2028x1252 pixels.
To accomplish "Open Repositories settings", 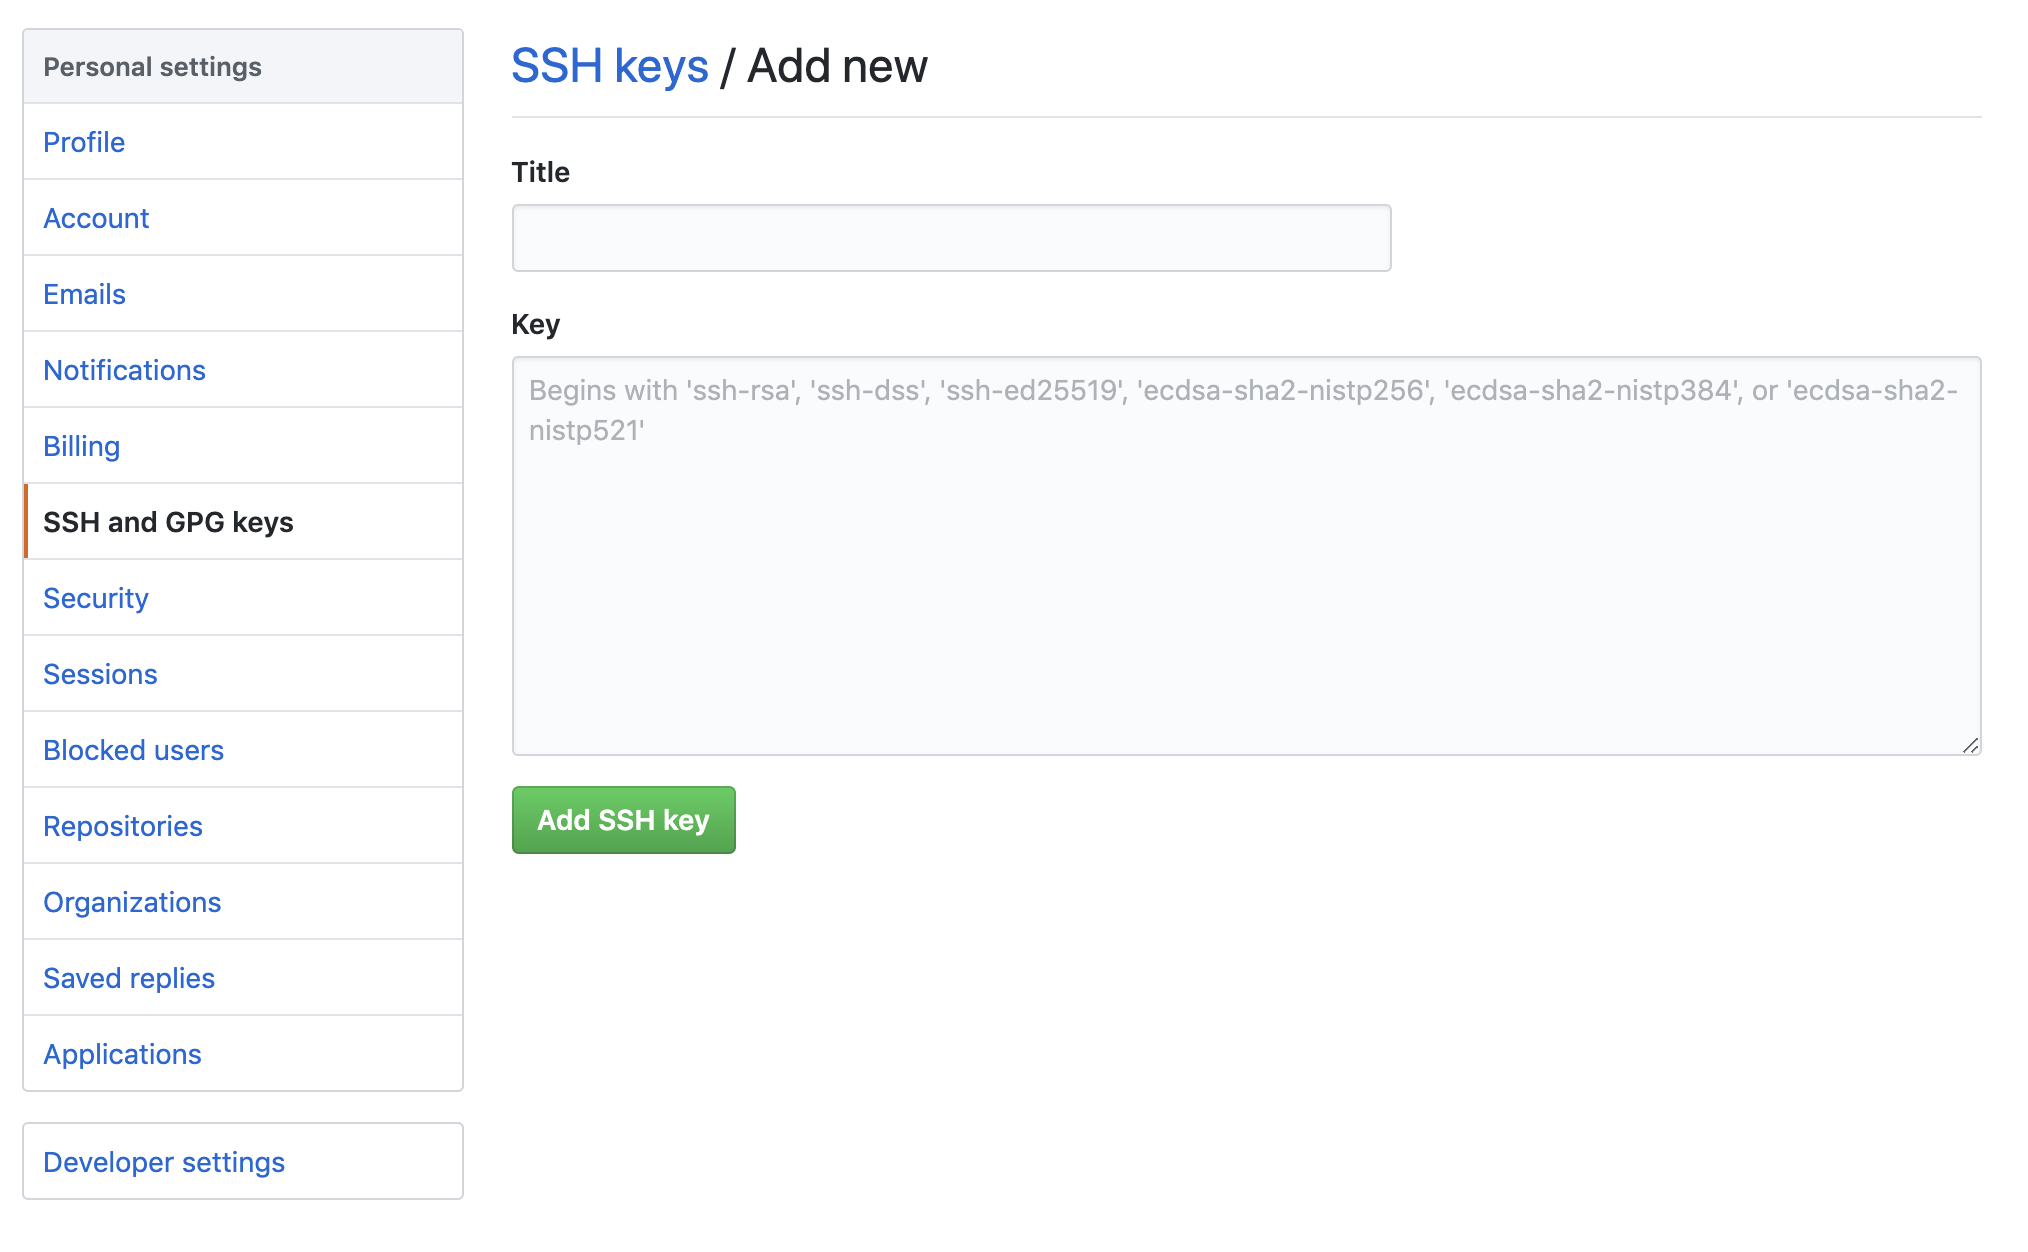I will click(x=122, y=826).
